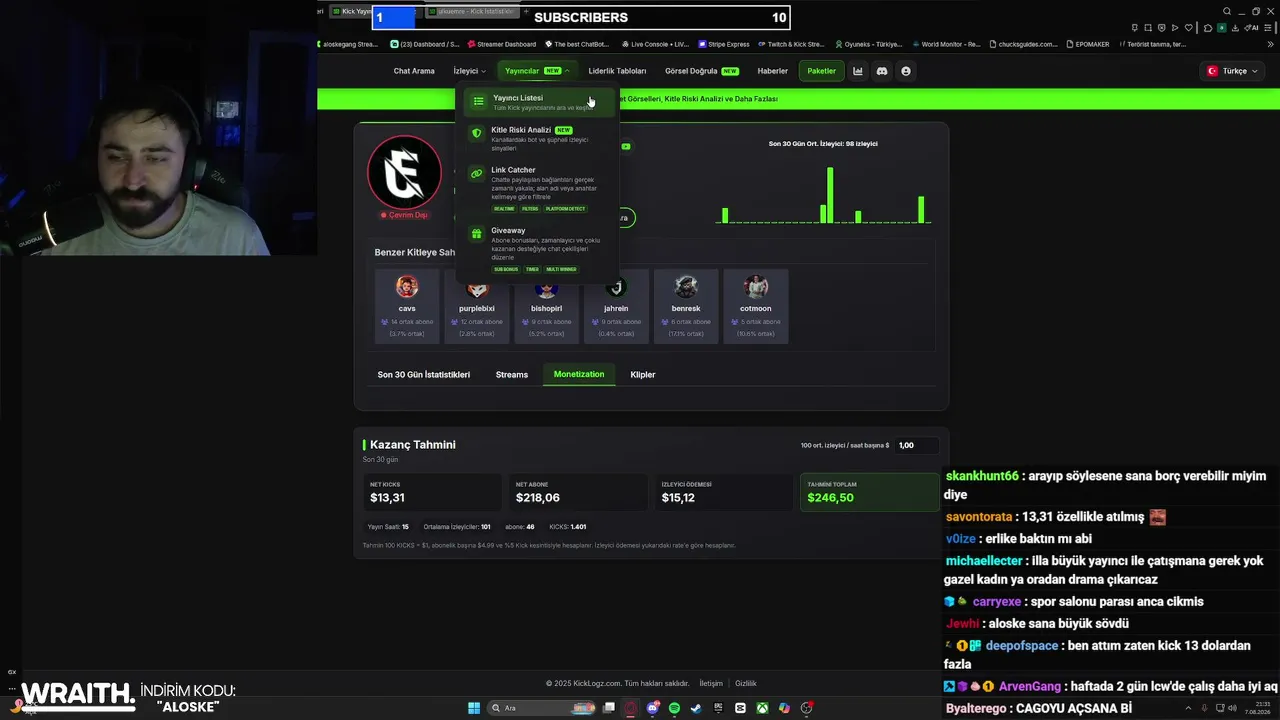Click the TAHMİNİ TOPLAM $246,50 card

tap(869, 492)
